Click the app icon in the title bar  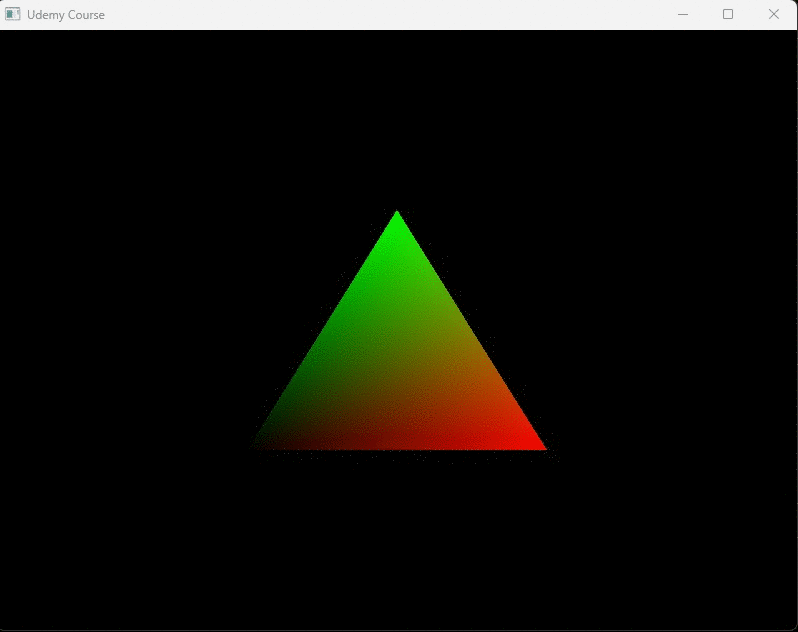pos(12,14)
